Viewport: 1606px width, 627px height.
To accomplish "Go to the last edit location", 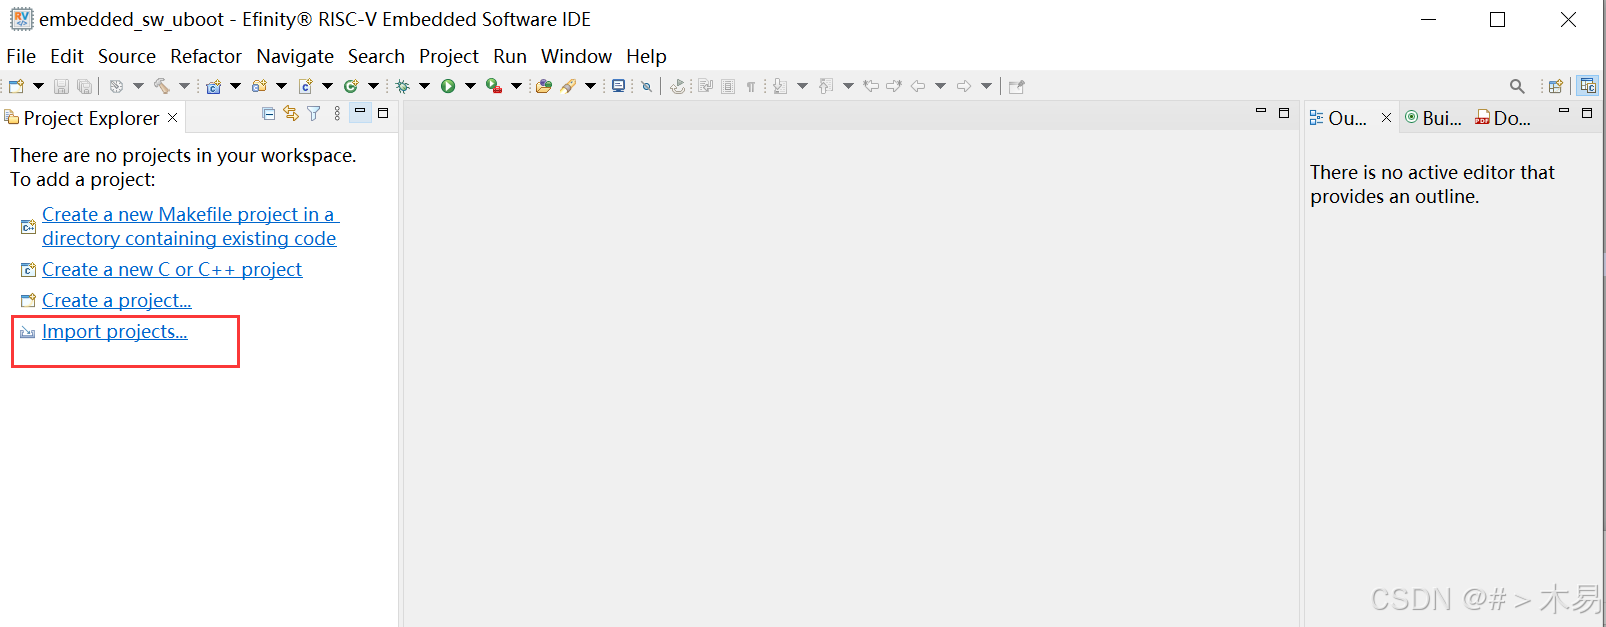I will 871,86.
